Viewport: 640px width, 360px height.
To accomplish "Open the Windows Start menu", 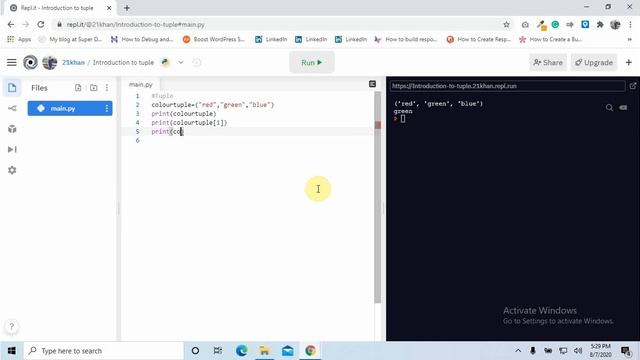I will point(11,351).
